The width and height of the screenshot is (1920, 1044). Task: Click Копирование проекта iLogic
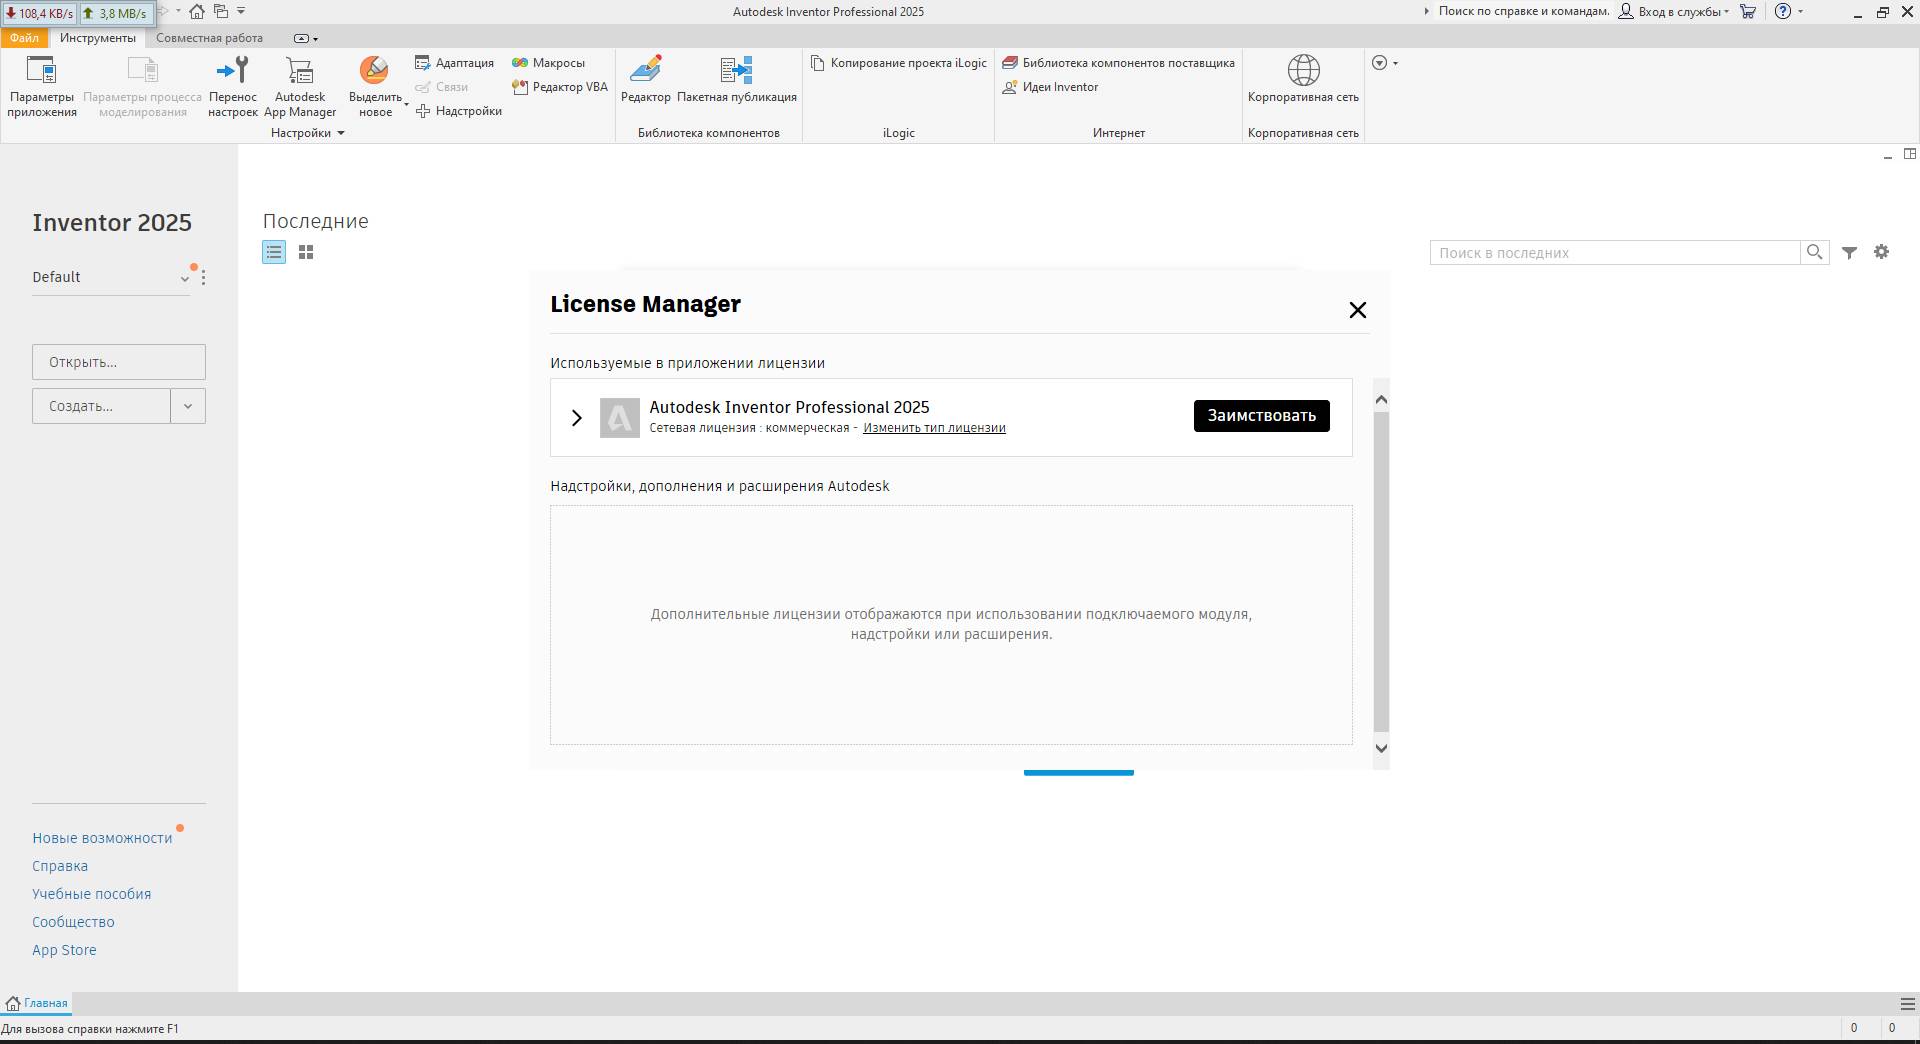898,63
